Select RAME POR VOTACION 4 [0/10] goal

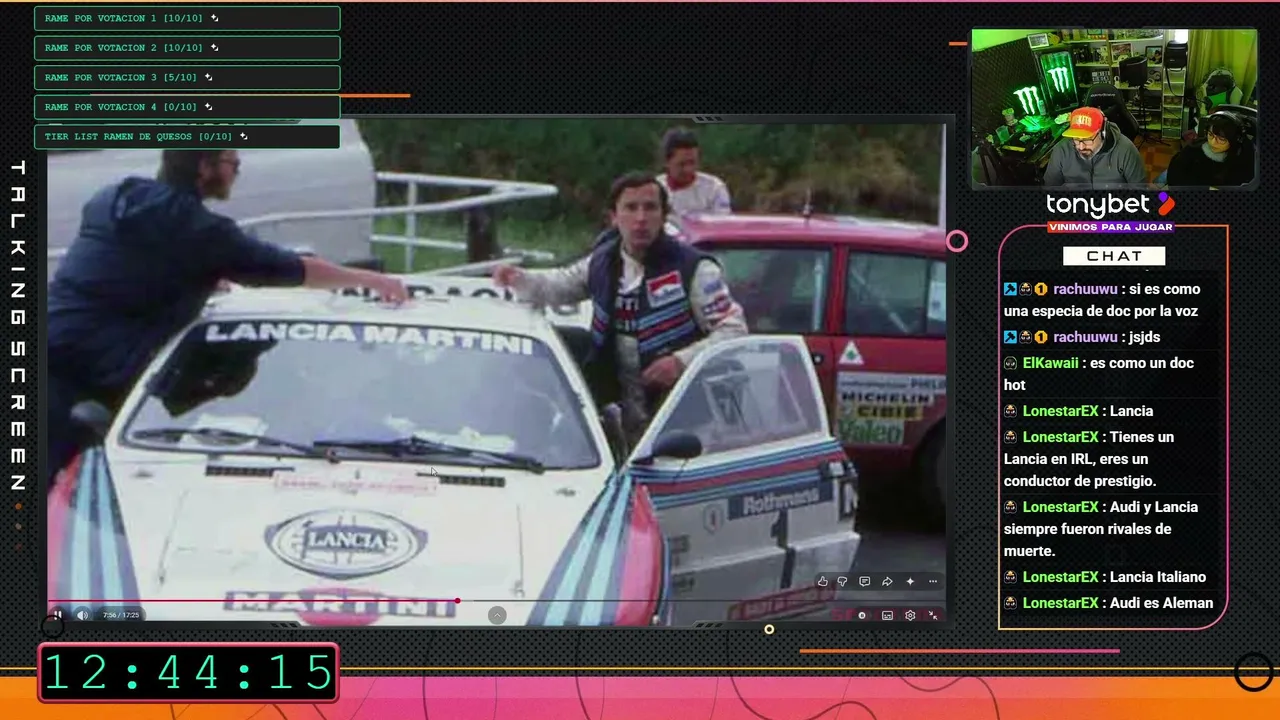coord(187,107)
